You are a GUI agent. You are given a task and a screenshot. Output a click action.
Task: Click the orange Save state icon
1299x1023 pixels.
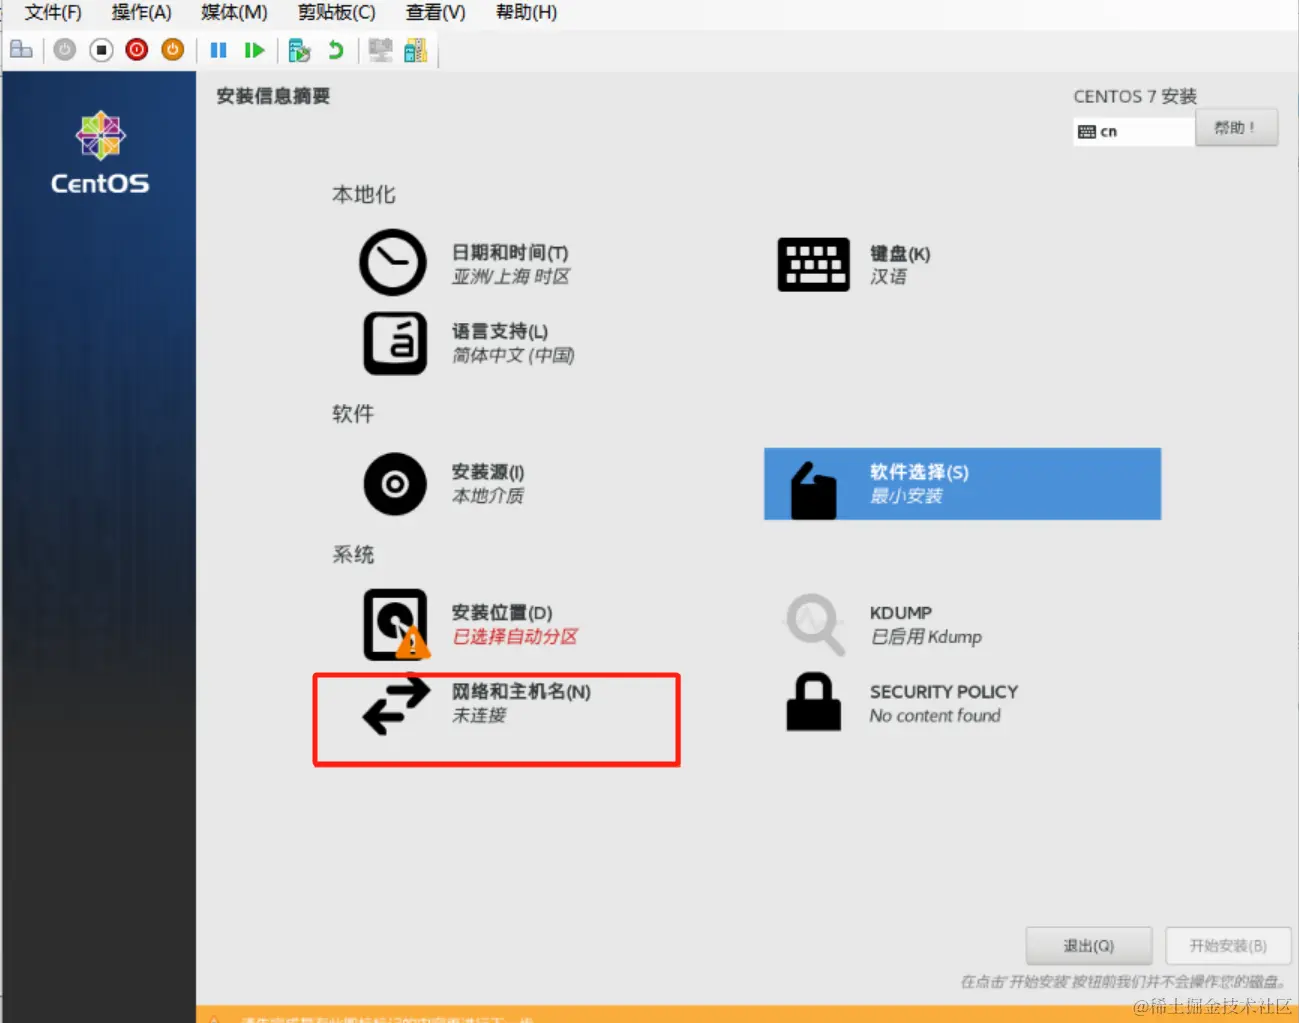173,50
